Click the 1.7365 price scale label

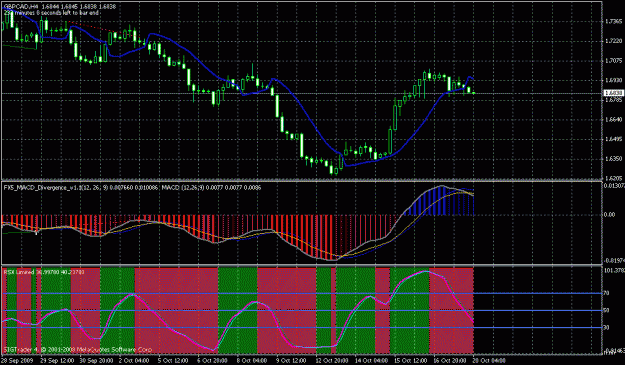[x=614, y=21]
